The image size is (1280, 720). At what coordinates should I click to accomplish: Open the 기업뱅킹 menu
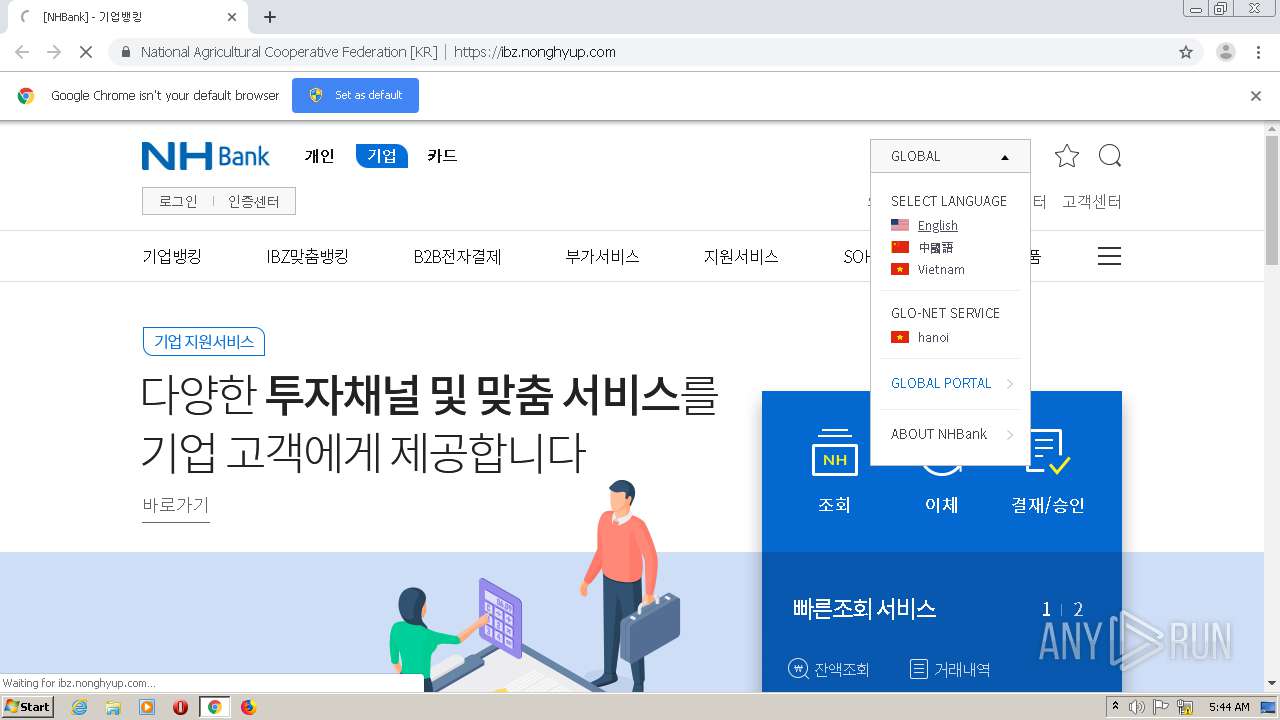pos(172,256)
